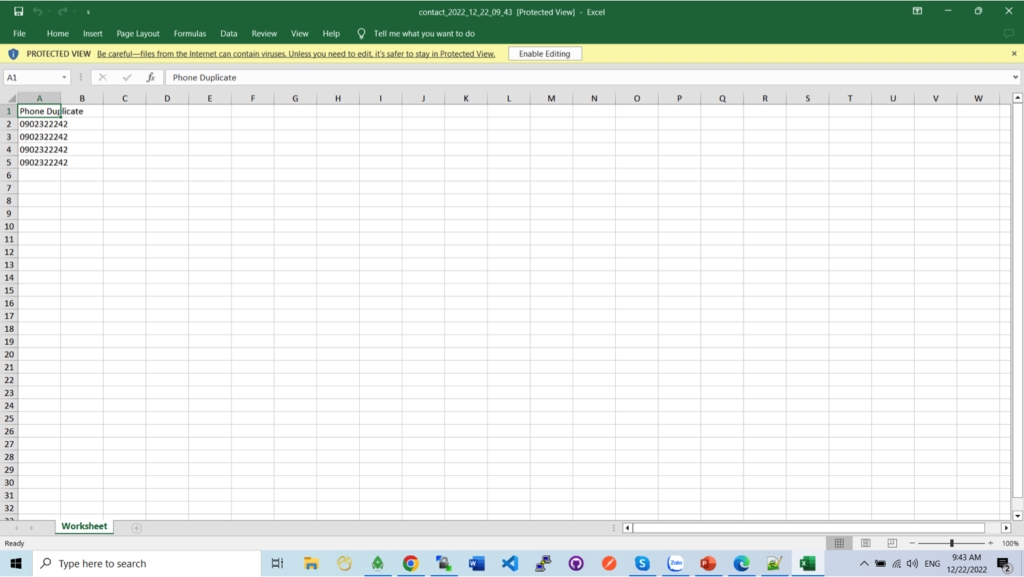Open the Formulas ribbon tab

[189, 33]
